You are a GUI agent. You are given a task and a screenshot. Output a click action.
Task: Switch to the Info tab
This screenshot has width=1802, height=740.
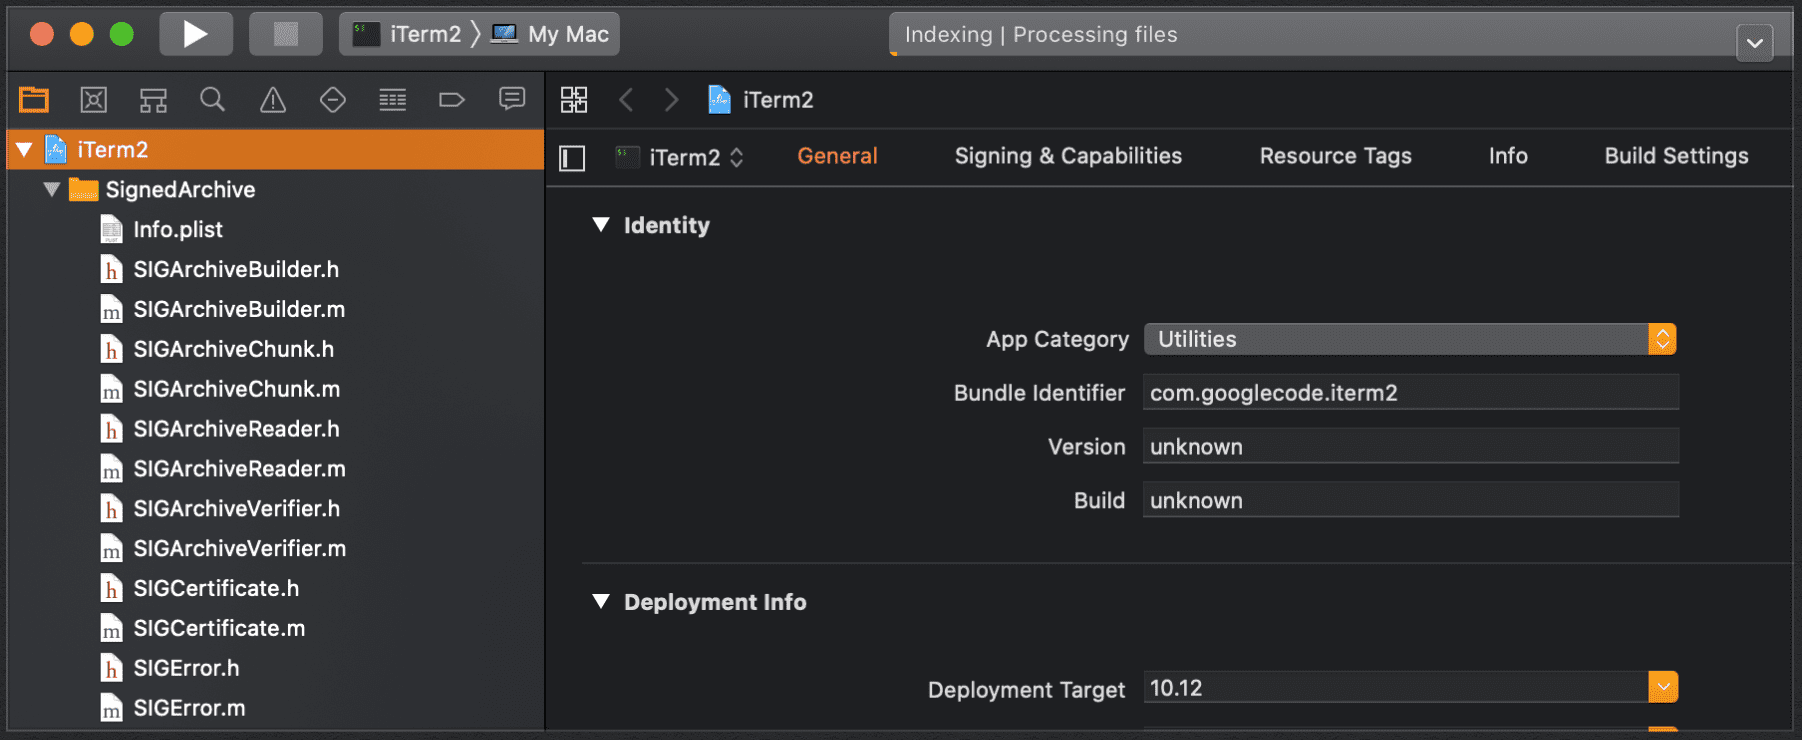[x=1507, y=156]
